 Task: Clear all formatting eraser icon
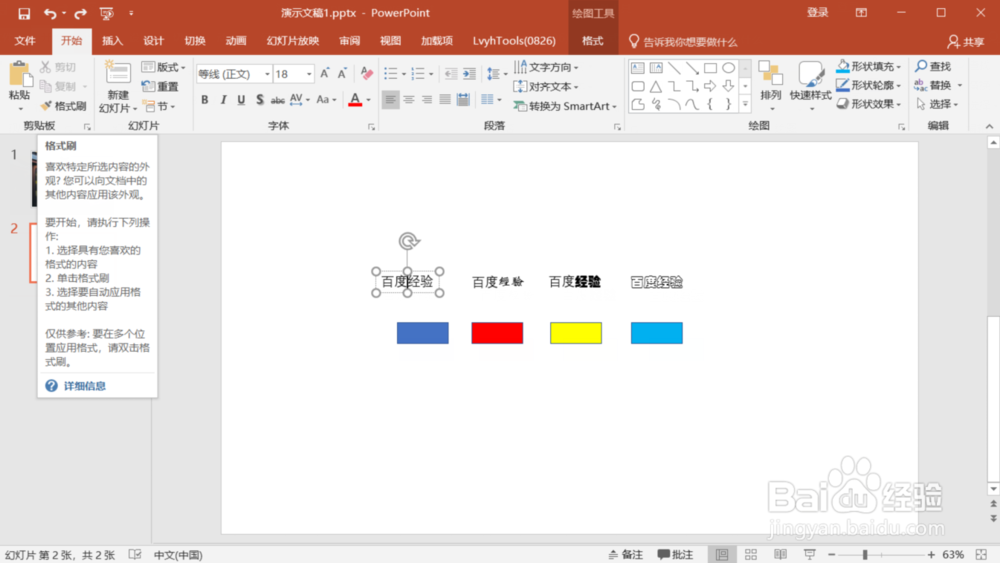pyautogui.click(x=366, y=74)
